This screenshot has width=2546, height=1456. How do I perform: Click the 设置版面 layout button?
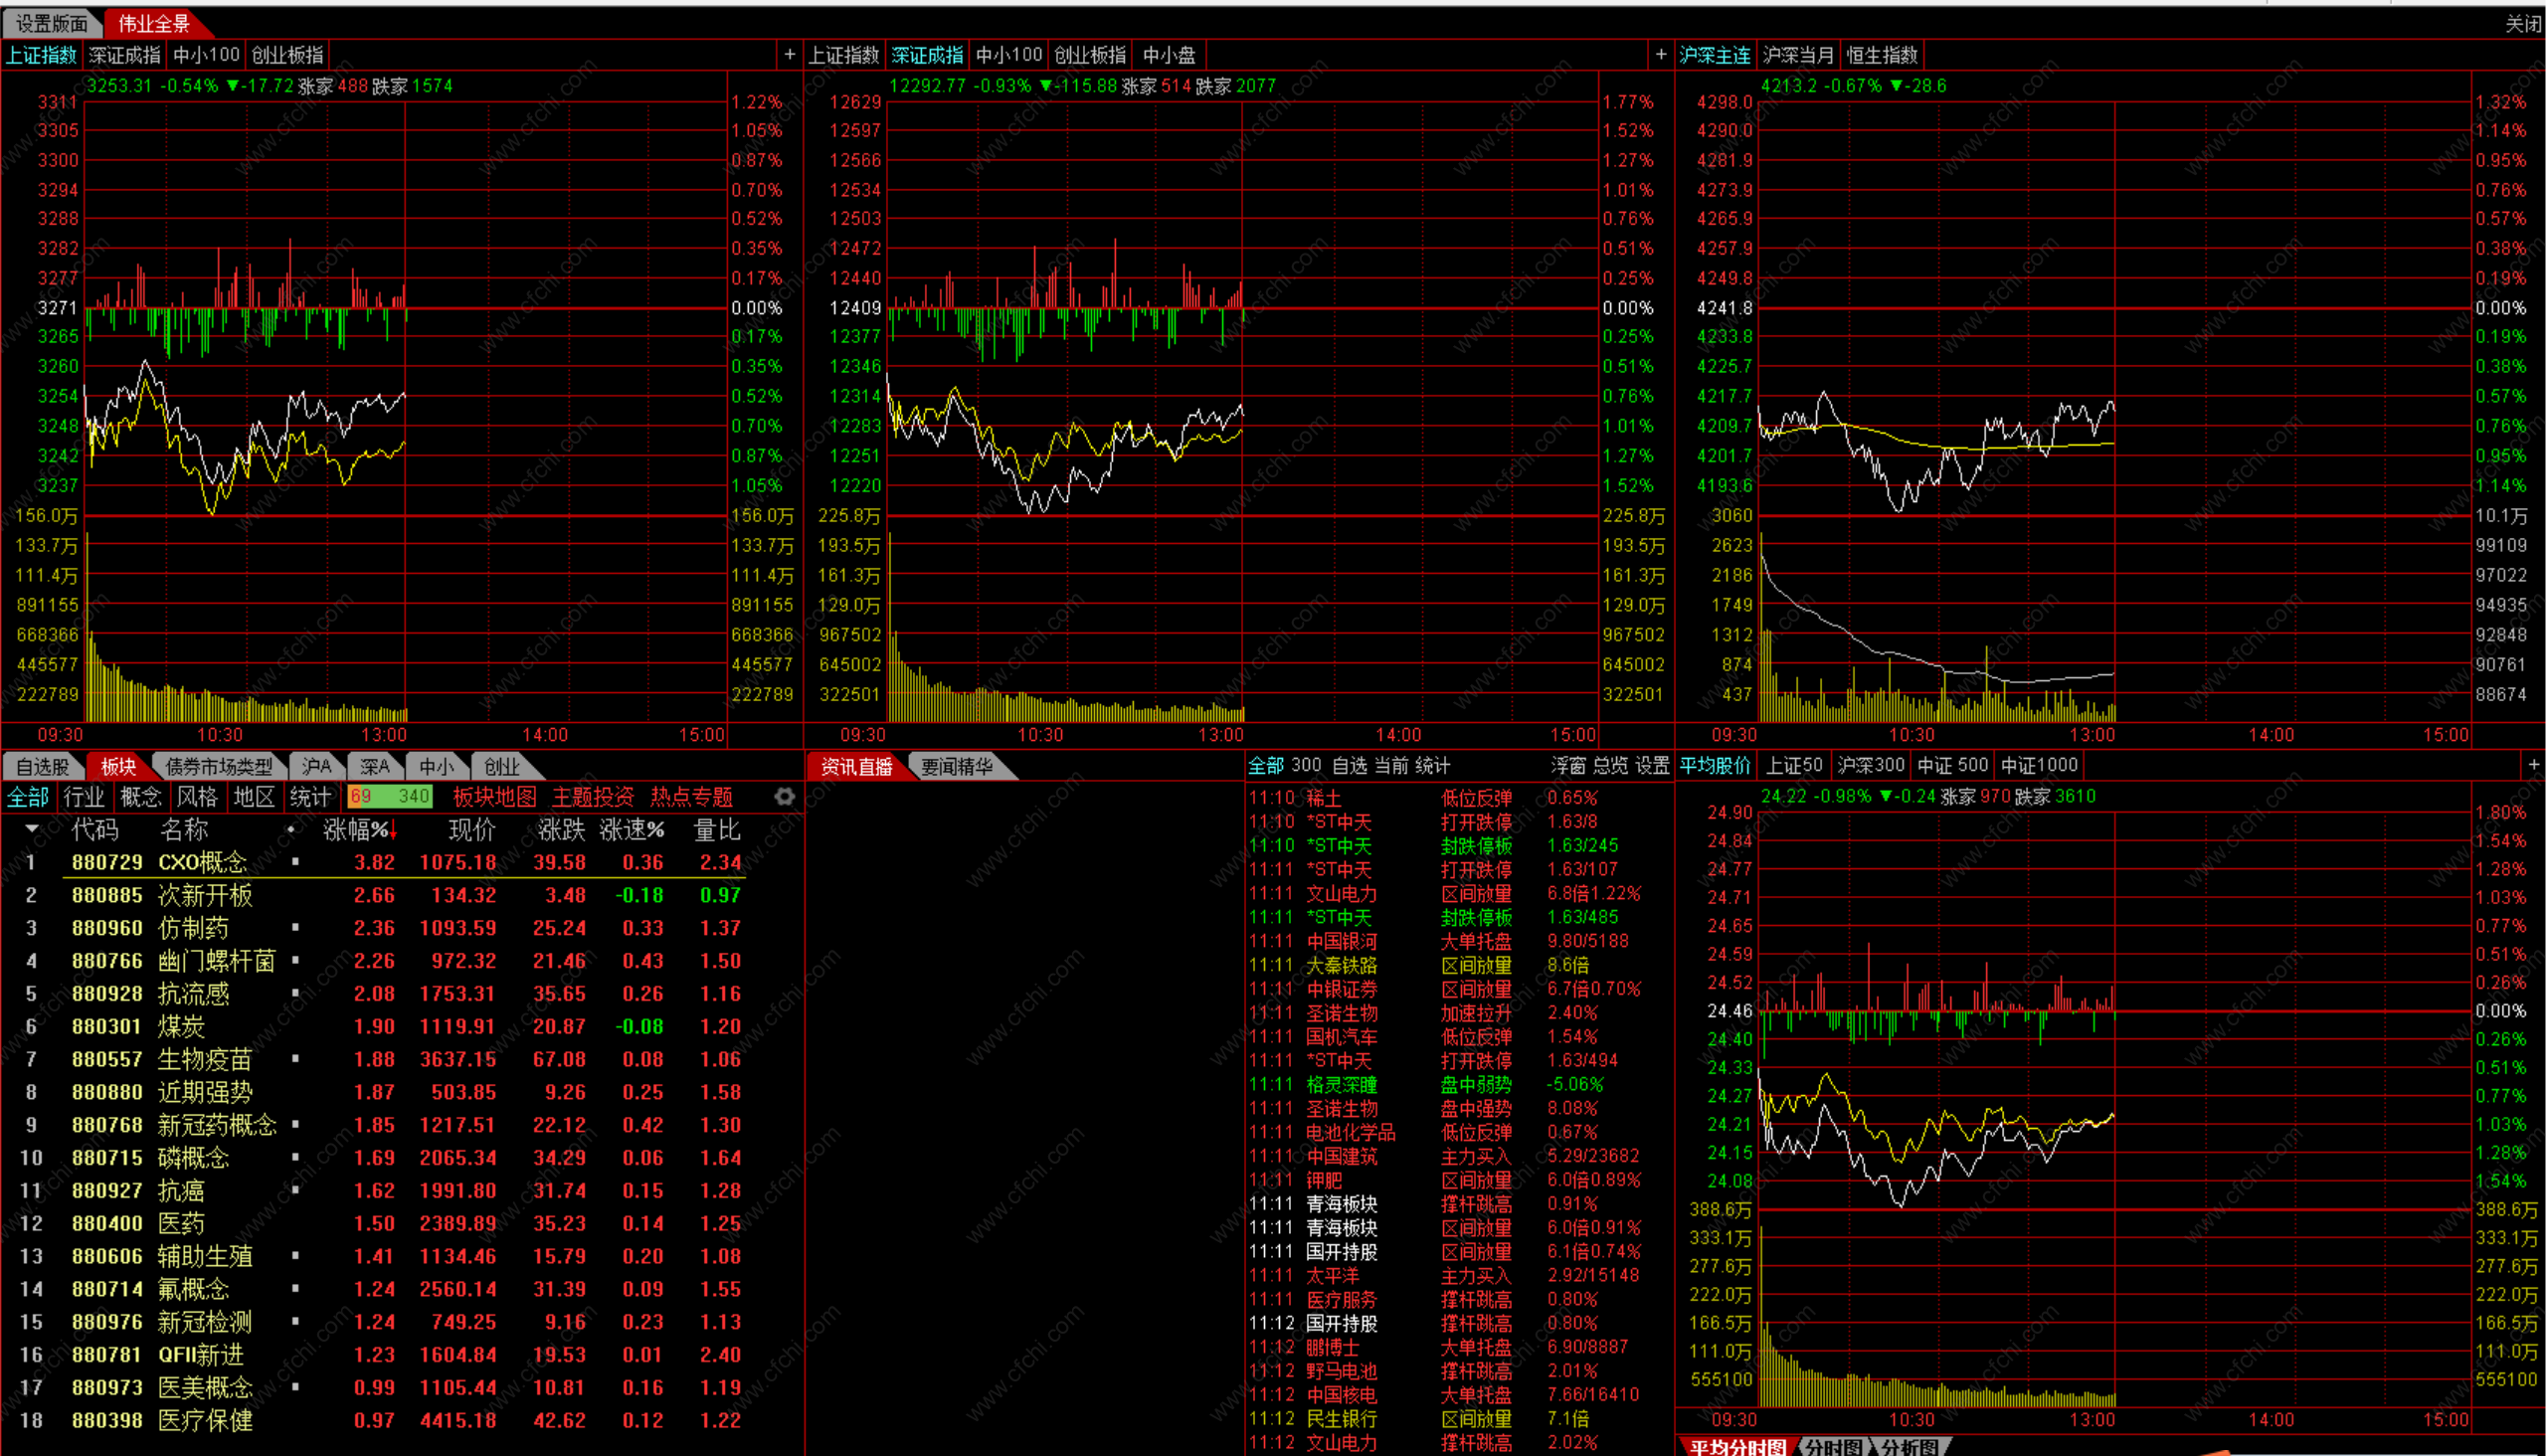(x=51, y=23)
